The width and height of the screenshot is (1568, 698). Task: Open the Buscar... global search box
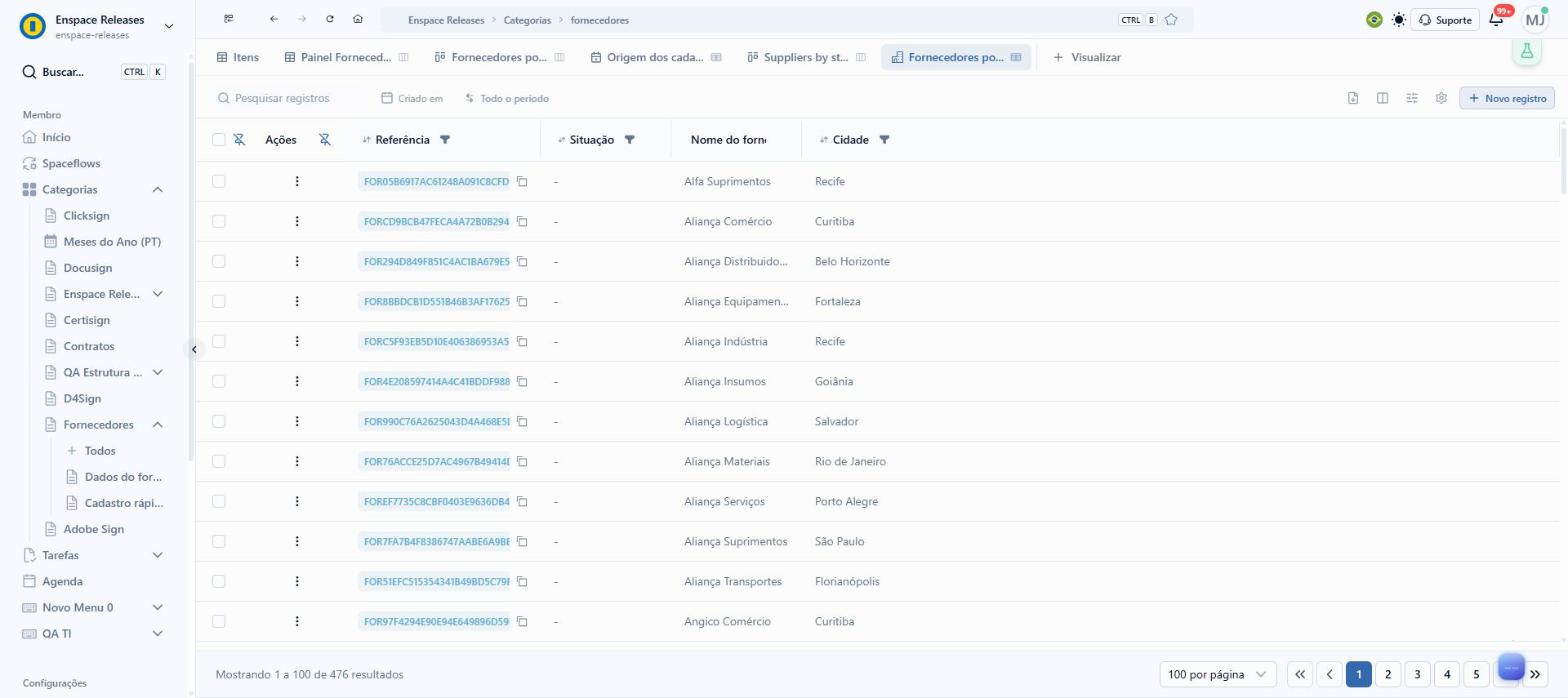tap(93, 72)
